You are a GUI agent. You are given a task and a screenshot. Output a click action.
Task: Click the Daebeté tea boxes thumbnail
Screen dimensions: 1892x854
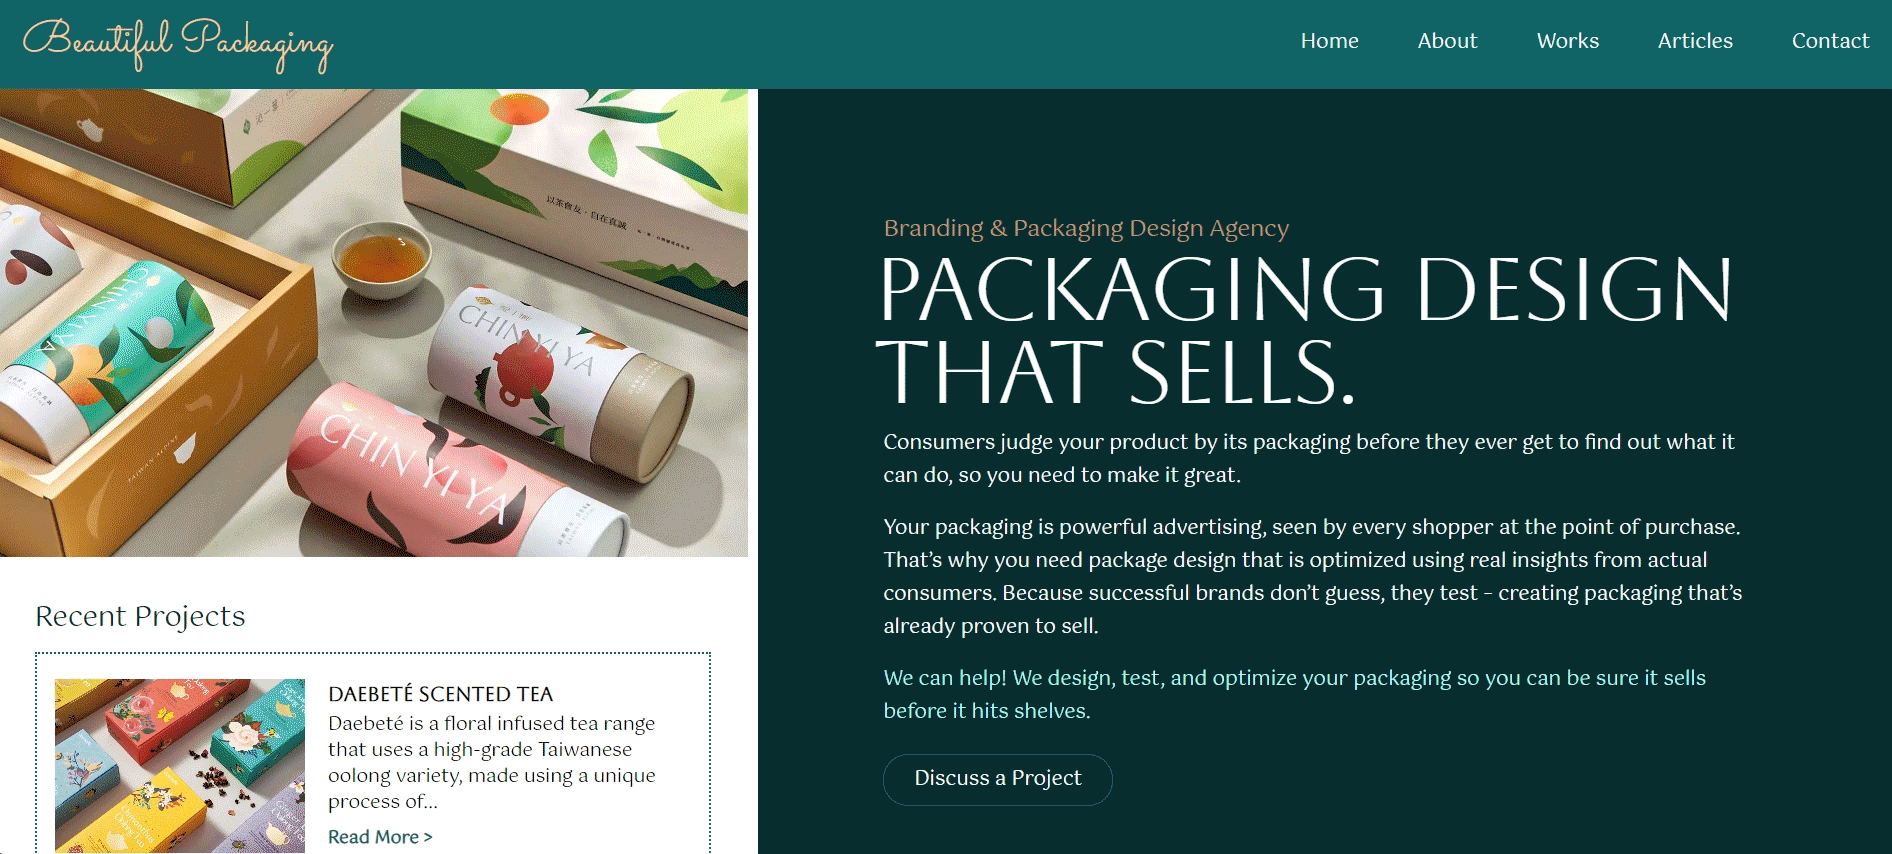(x=180, y=766)
